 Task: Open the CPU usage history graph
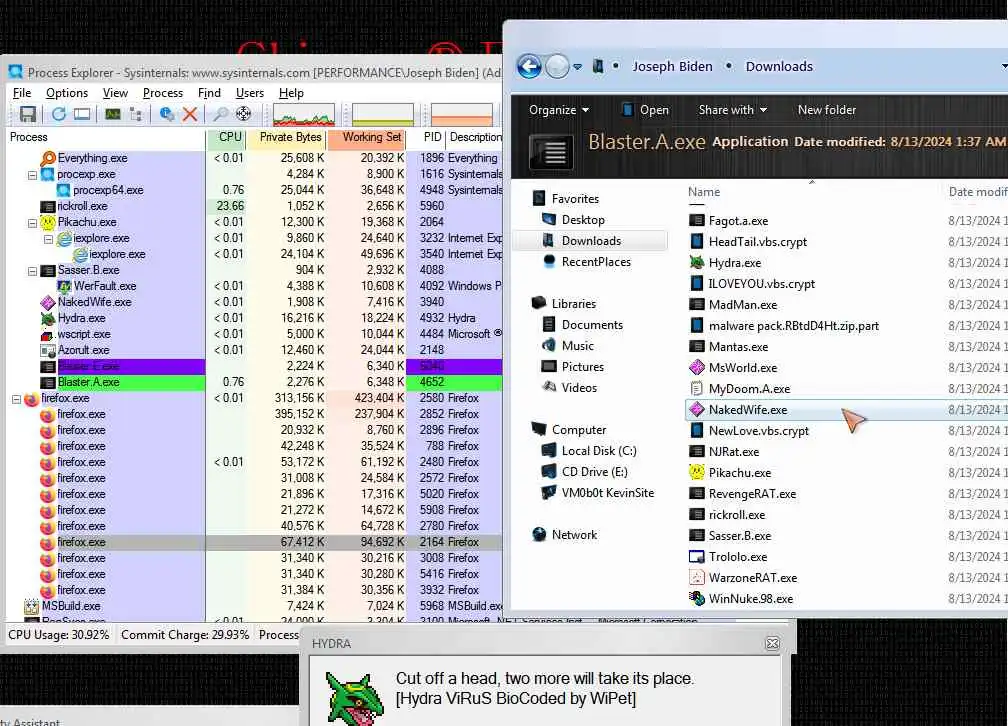click(x=303, y=114)
